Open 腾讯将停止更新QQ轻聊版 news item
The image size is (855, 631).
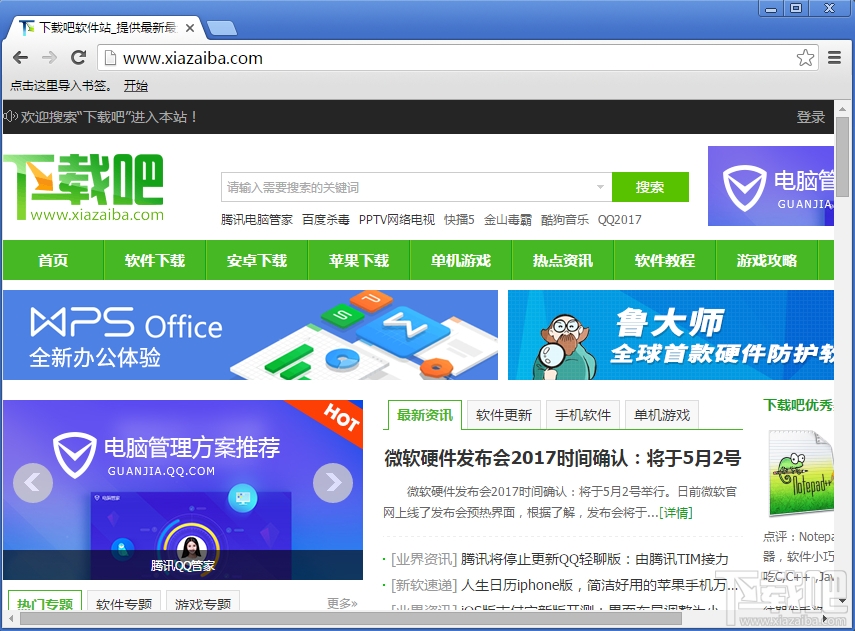click(594, 559)
